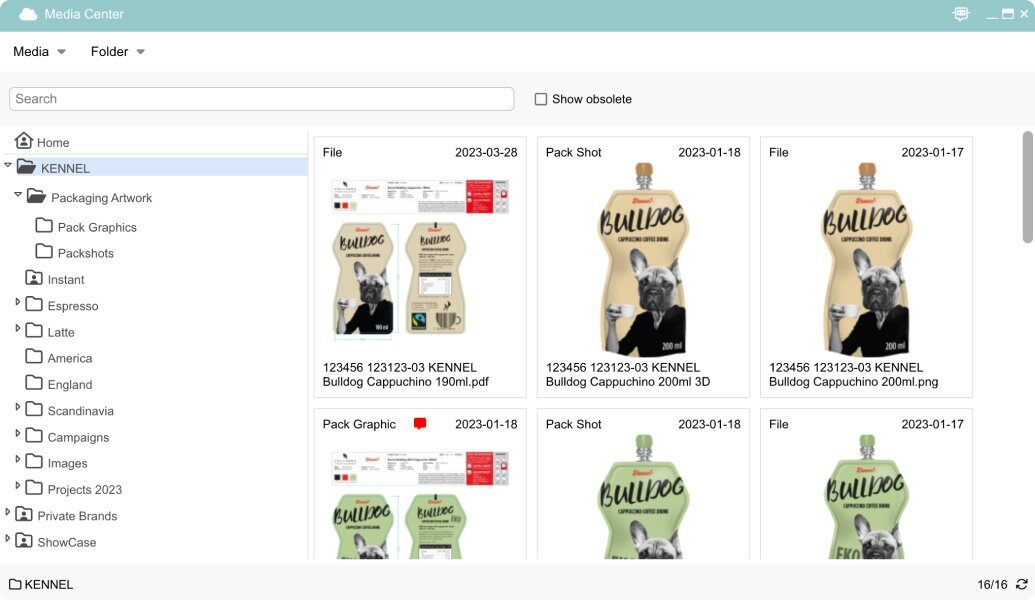Toggle the Show obsolete checkbox
The image size is (1035, 600).
click(x=541, y=99)
